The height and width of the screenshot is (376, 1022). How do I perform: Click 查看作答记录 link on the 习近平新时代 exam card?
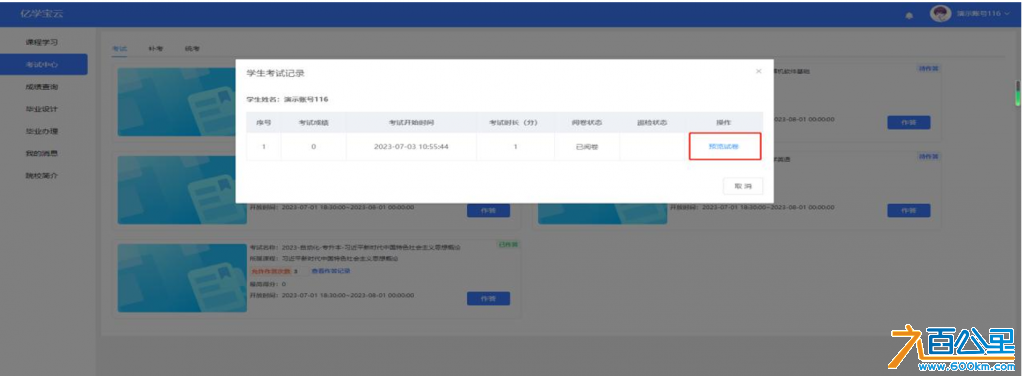pos(330,271)
